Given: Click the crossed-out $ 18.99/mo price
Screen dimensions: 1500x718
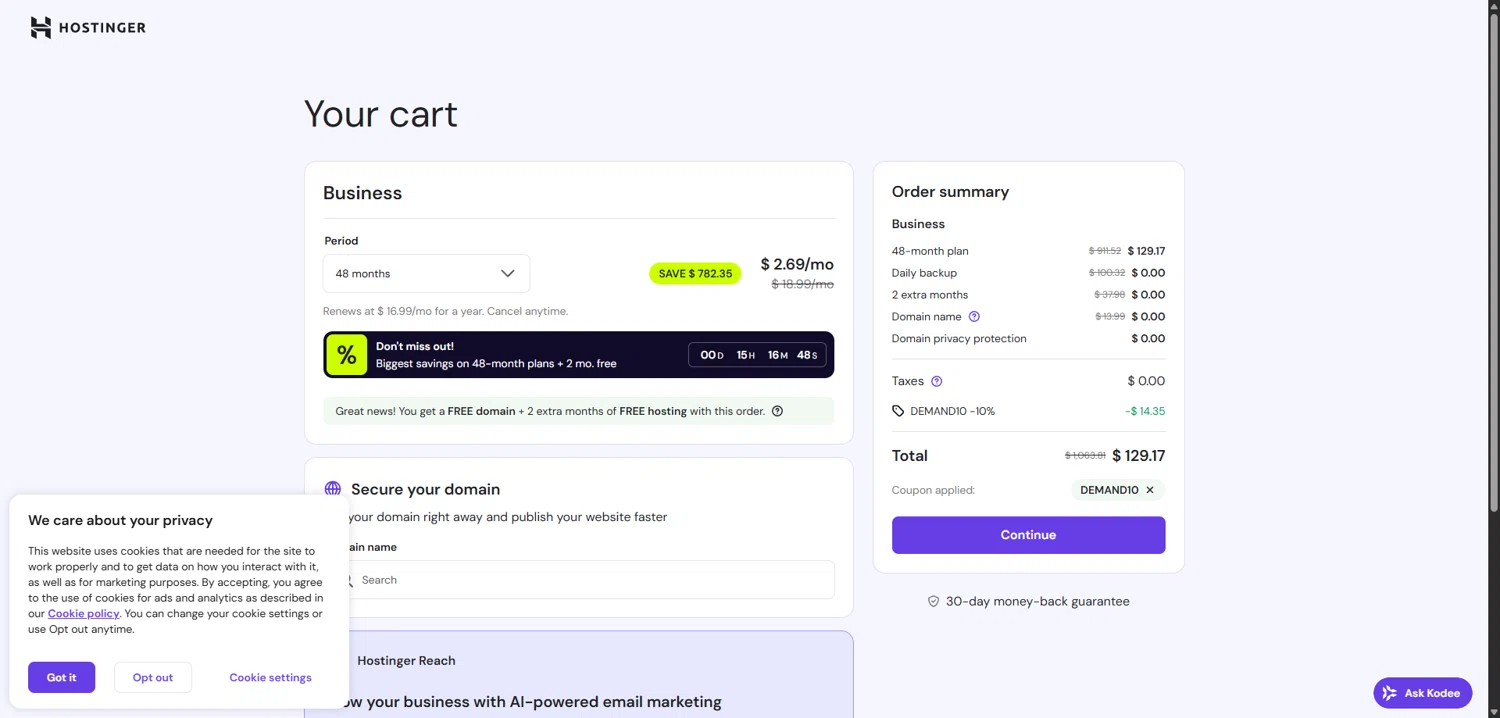Looking at the screenshot, I should point(802,284).
